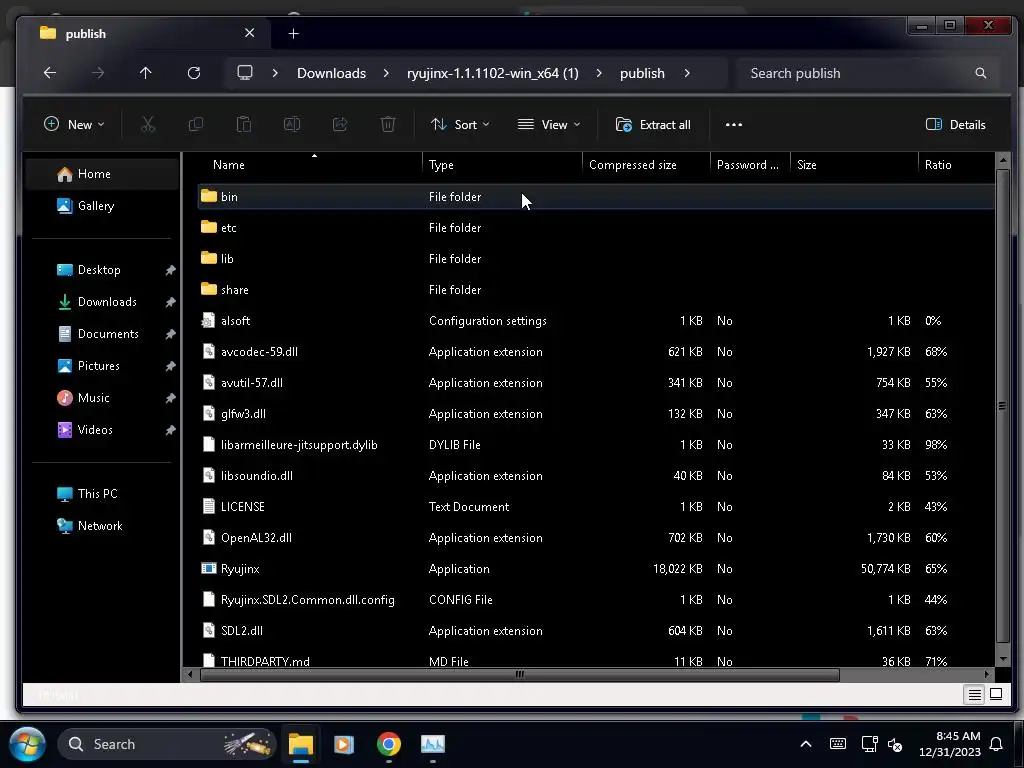Go up one directory level
The image size is (1024, 768).
[x=146, y=73]
